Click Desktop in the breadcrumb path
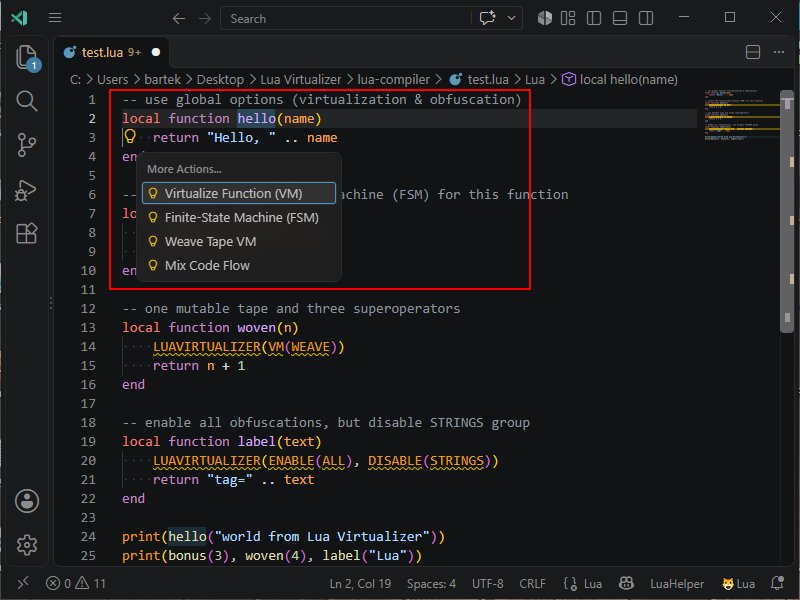Image resolution: width=800 pixels, height=600 pixels. click(220, 80)
